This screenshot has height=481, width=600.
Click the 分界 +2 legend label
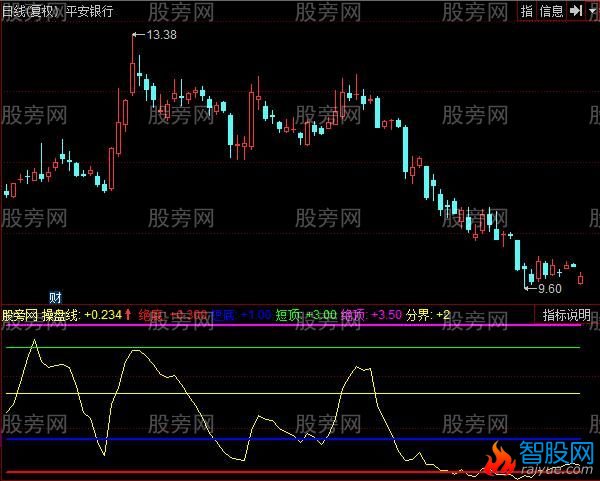pyautogui.click(x=428, y=315)
